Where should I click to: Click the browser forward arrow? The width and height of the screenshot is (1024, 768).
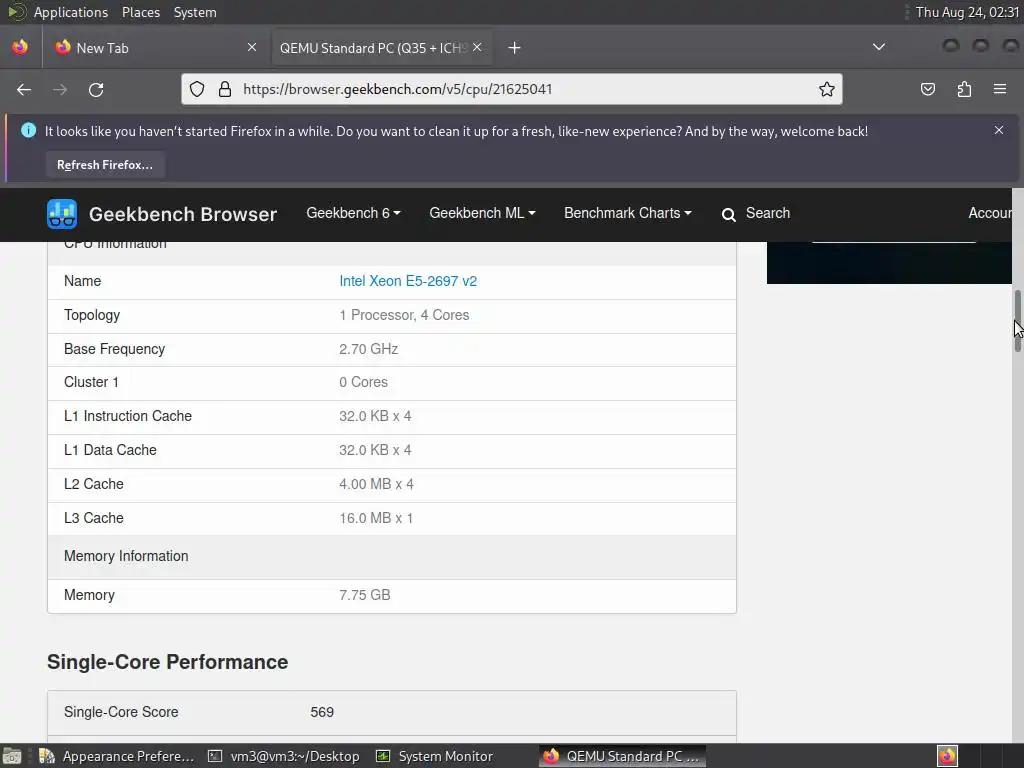(60, 89)
